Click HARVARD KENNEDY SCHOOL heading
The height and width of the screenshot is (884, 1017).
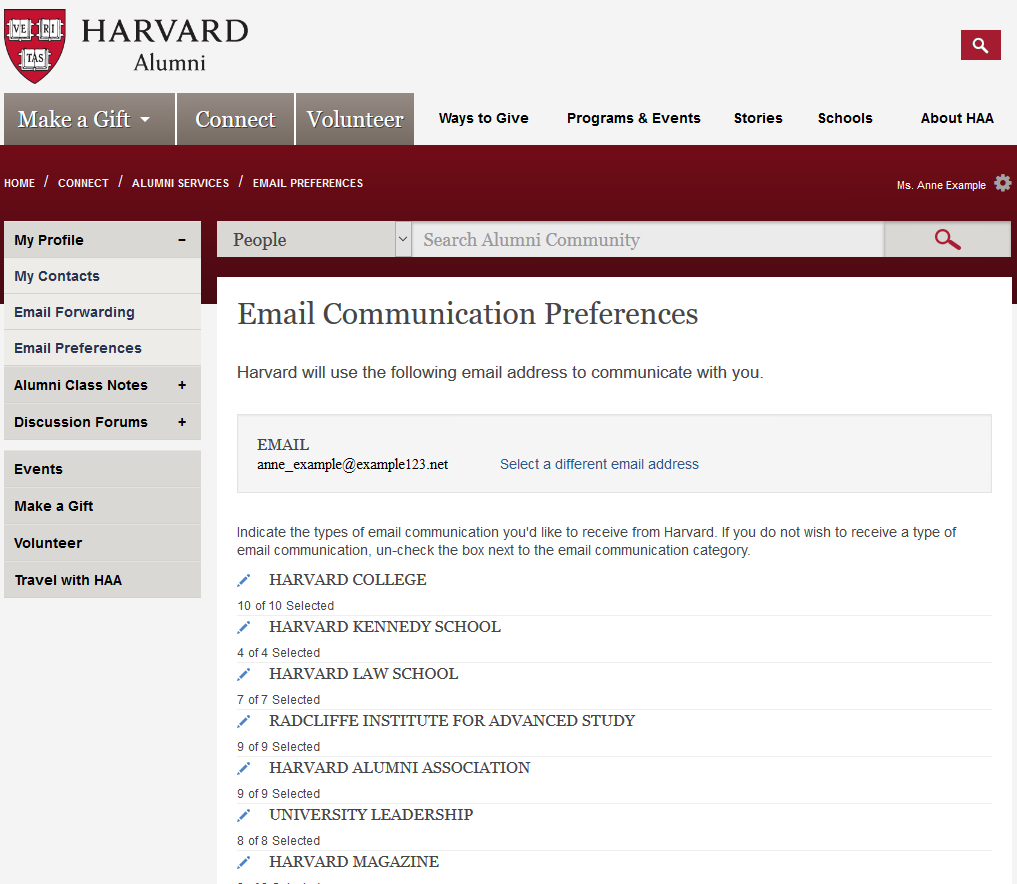point(385,627)
